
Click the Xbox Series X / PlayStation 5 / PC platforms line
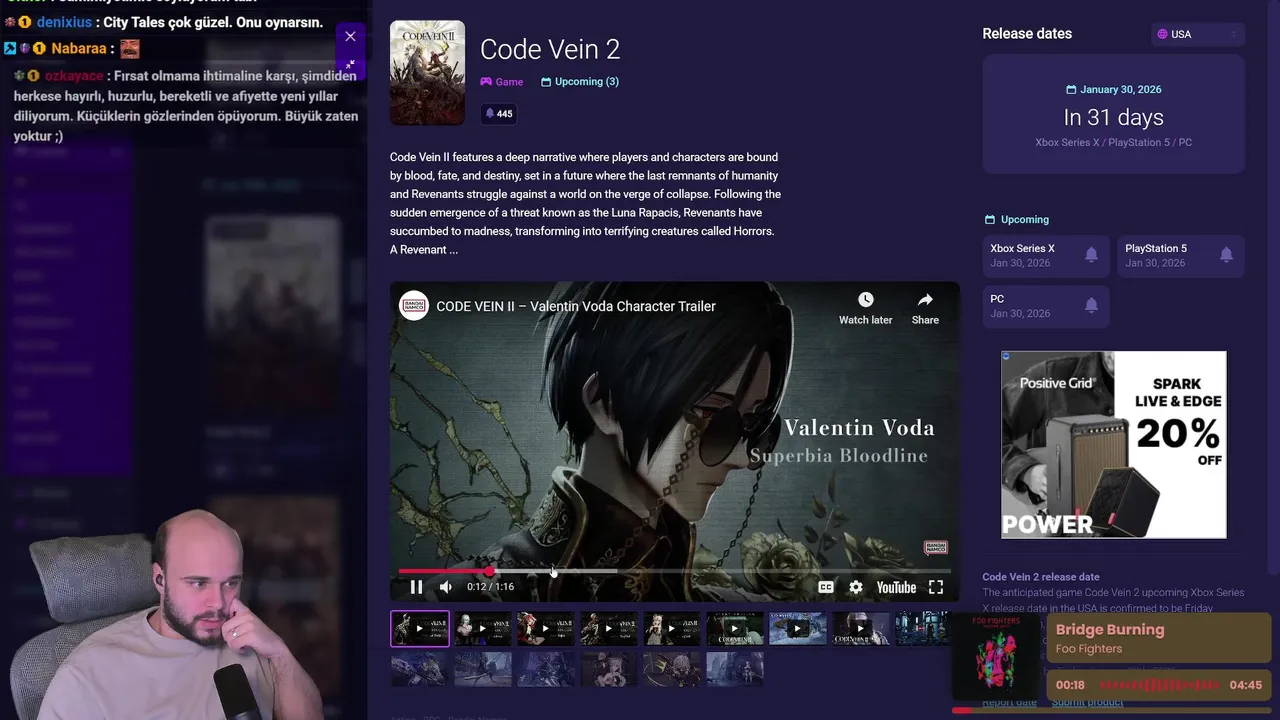tap(1113, 143)
